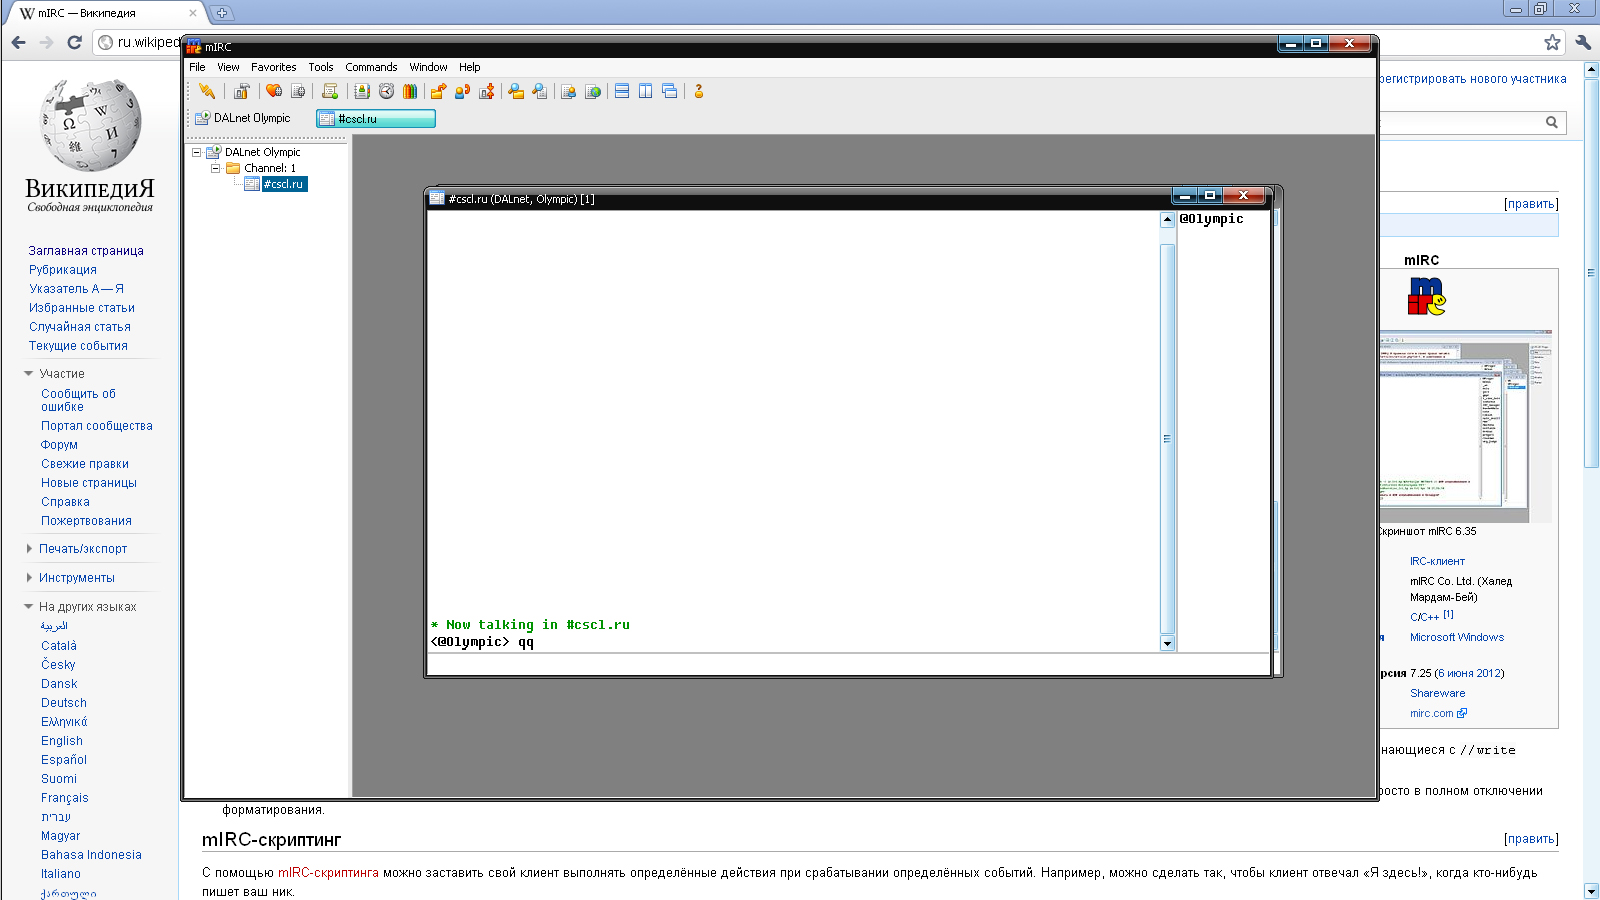
Task: Bookmark page with Chrome star icon
Action: [x=1552, y=42]
